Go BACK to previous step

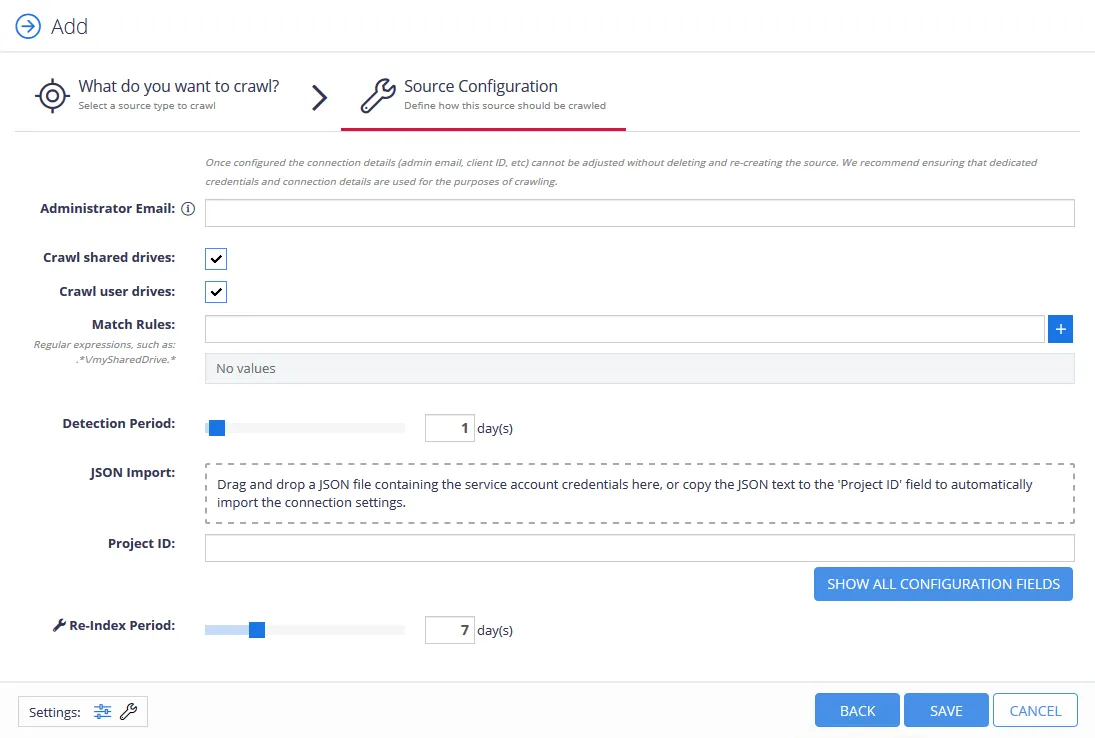coord(857,711)
